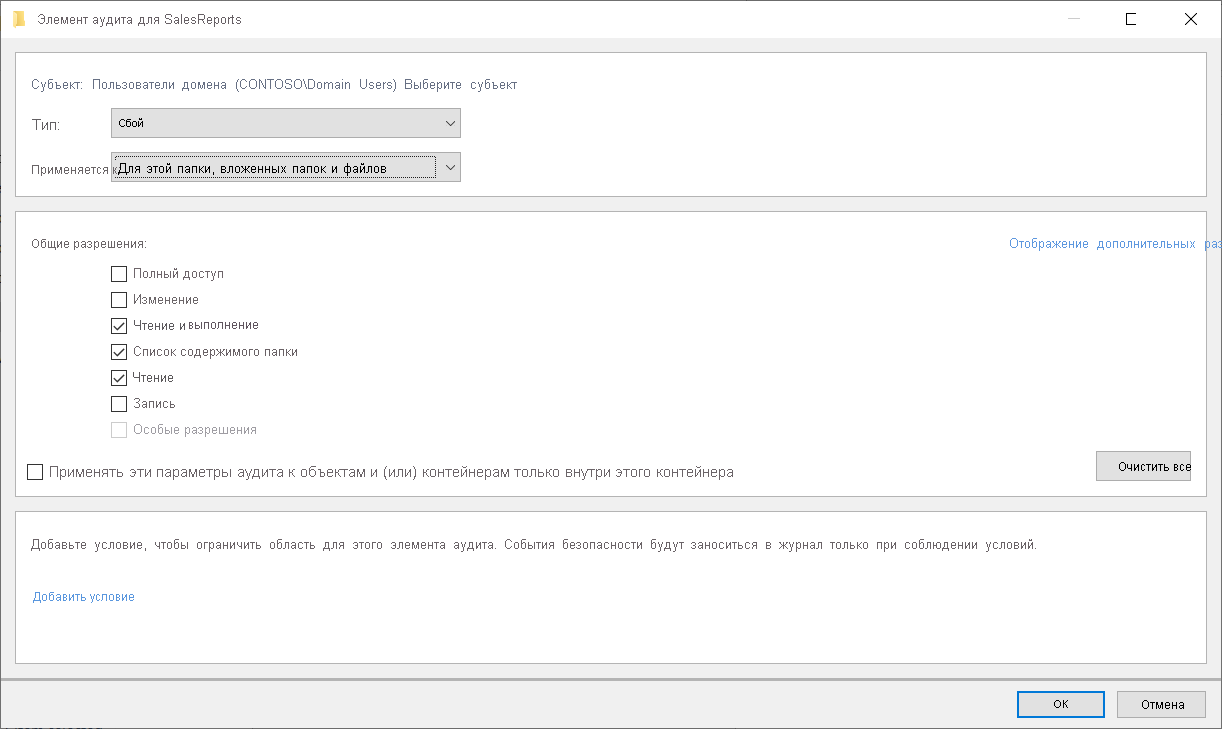Confirm the audit entry with "ОК"
The width and height of the screenshot is (1222, 729).
click(1060, 703)
